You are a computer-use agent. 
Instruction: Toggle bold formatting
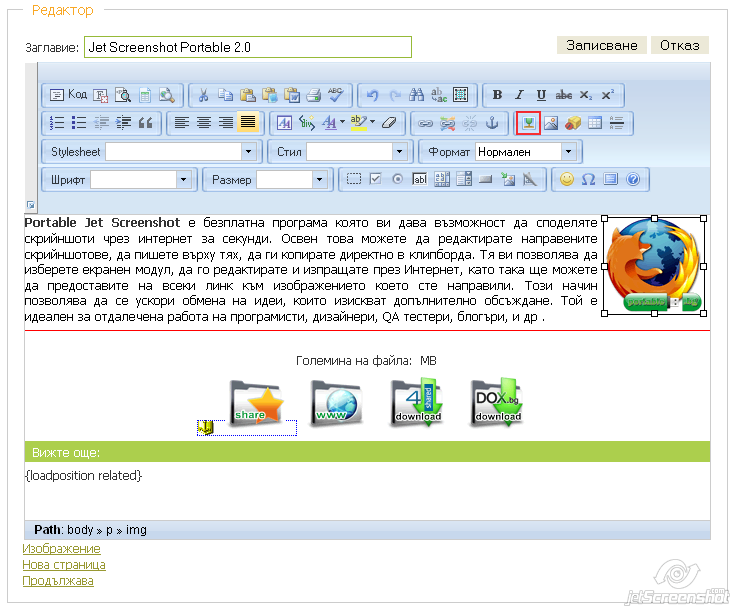click(497, 95)
